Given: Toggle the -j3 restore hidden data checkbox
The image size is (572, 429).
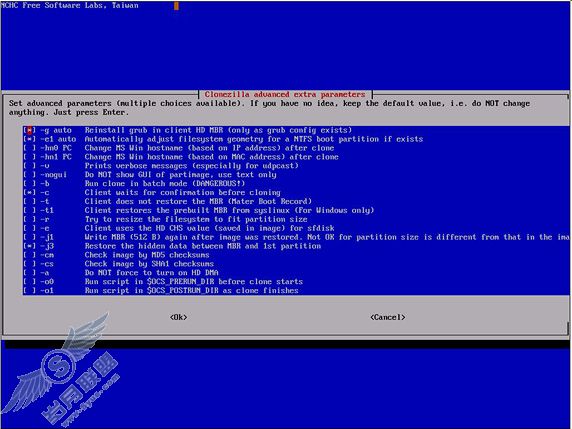Looking at the screenshot, I should 30,246.
